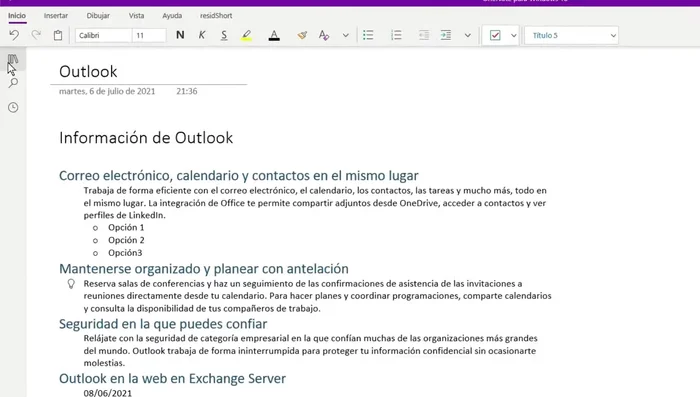Click the light bulb idea tag

click(71, 284)
